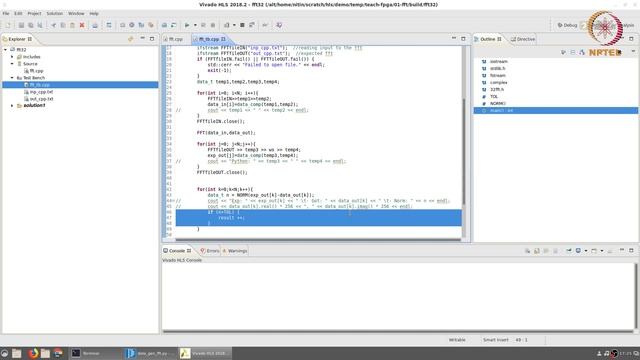Click the link-with-editor icon in Explorer header
This screenshot has width=640, height=360.
pyautogui.click(x=131, y=39)
